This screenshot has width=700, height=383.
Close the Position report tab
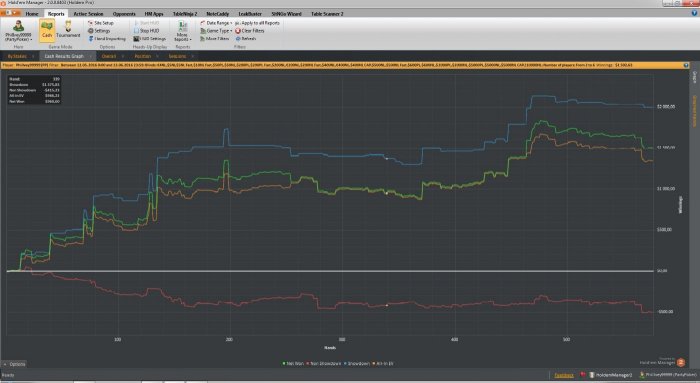(x=157, y=56)
